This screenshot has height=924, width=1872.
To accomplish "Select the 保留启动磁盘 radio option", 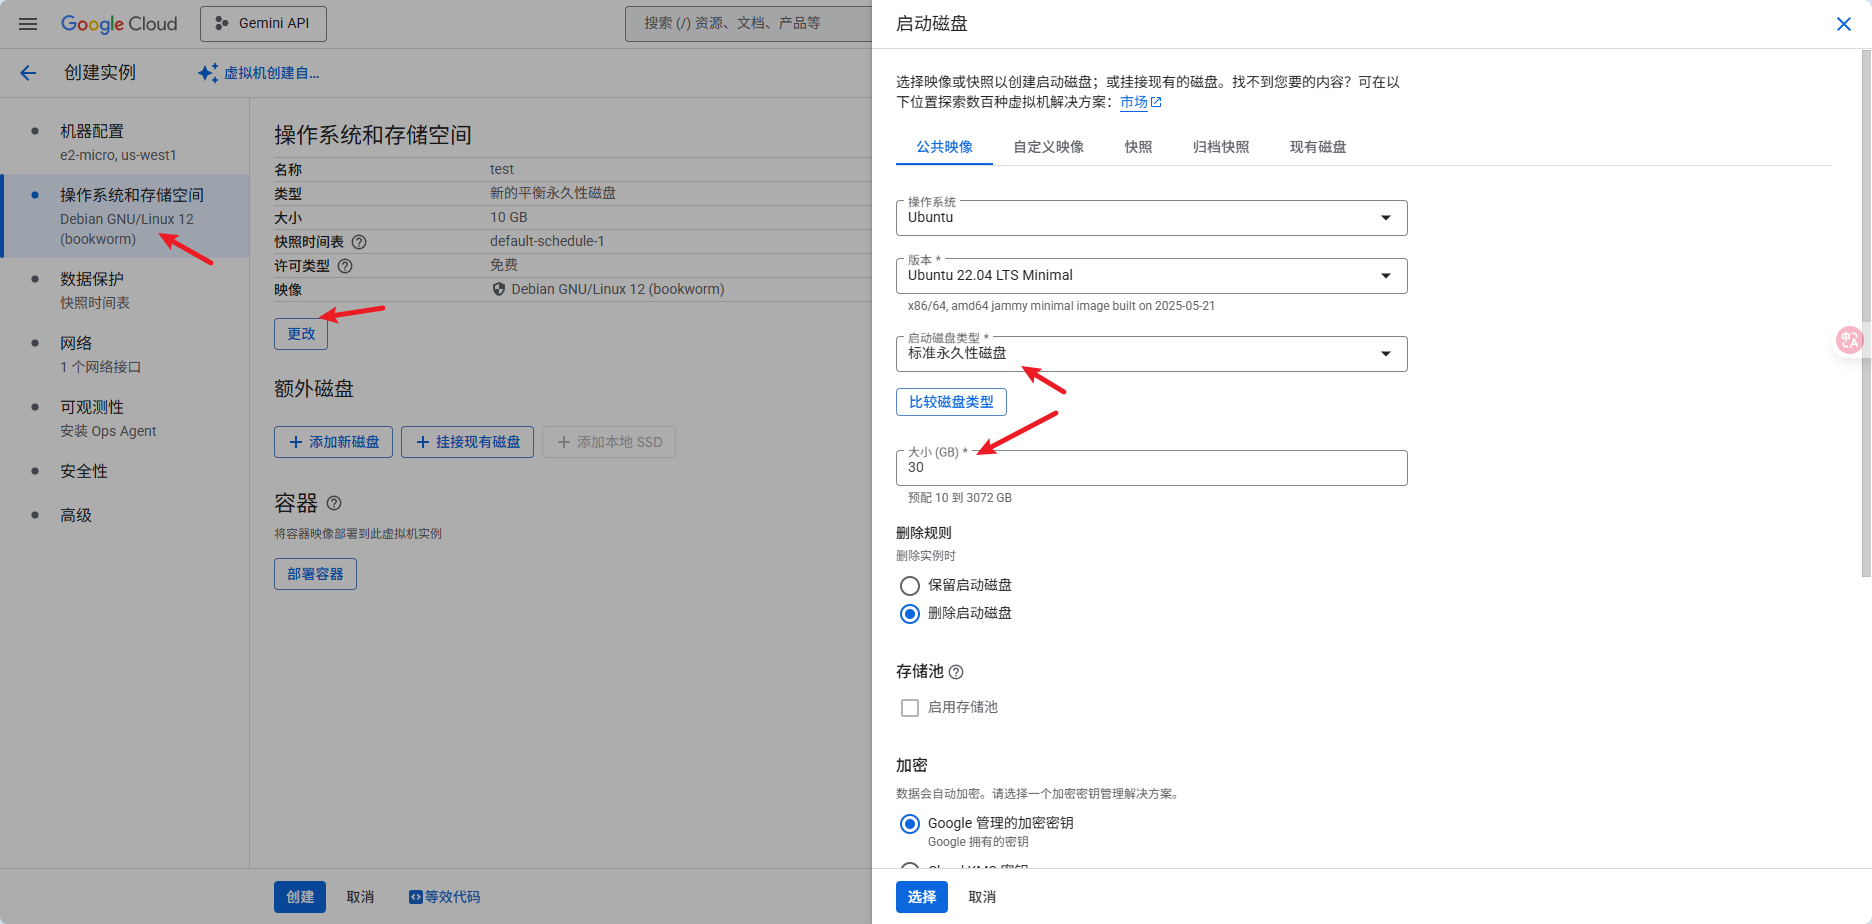I will point(910,586).
